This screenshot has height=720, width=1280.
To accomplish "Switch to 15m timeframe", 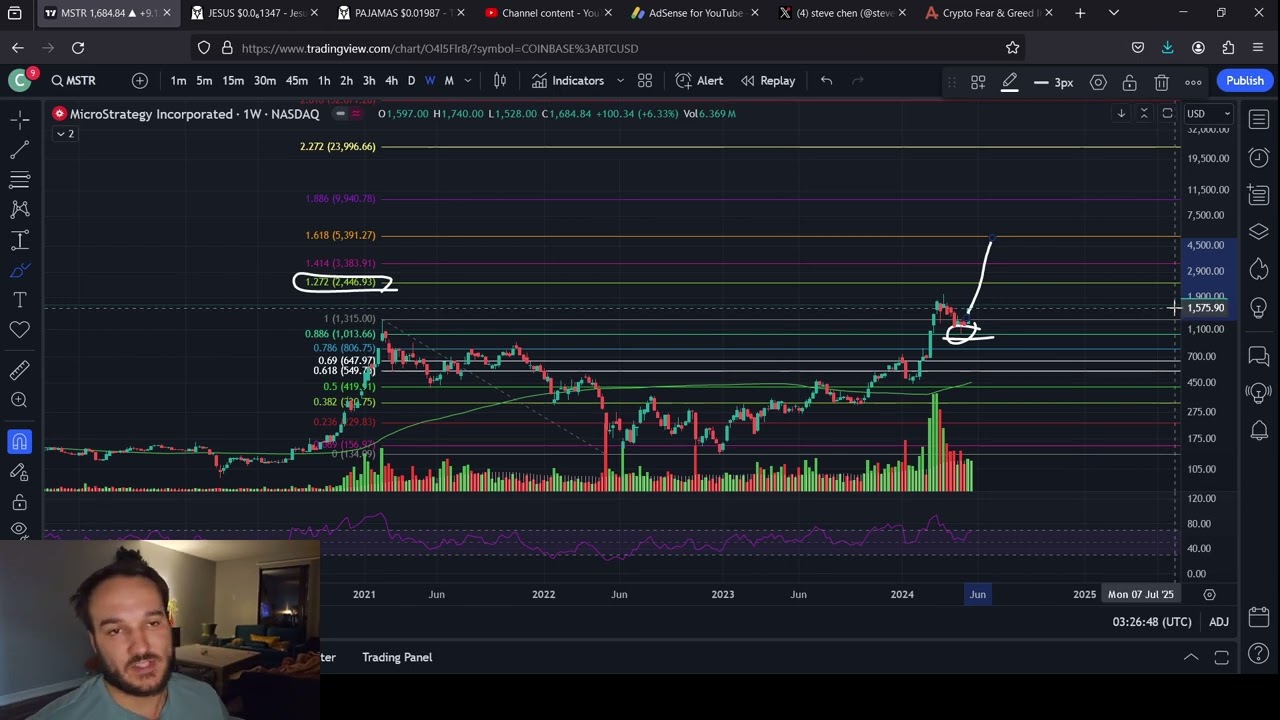I will 233,81.
